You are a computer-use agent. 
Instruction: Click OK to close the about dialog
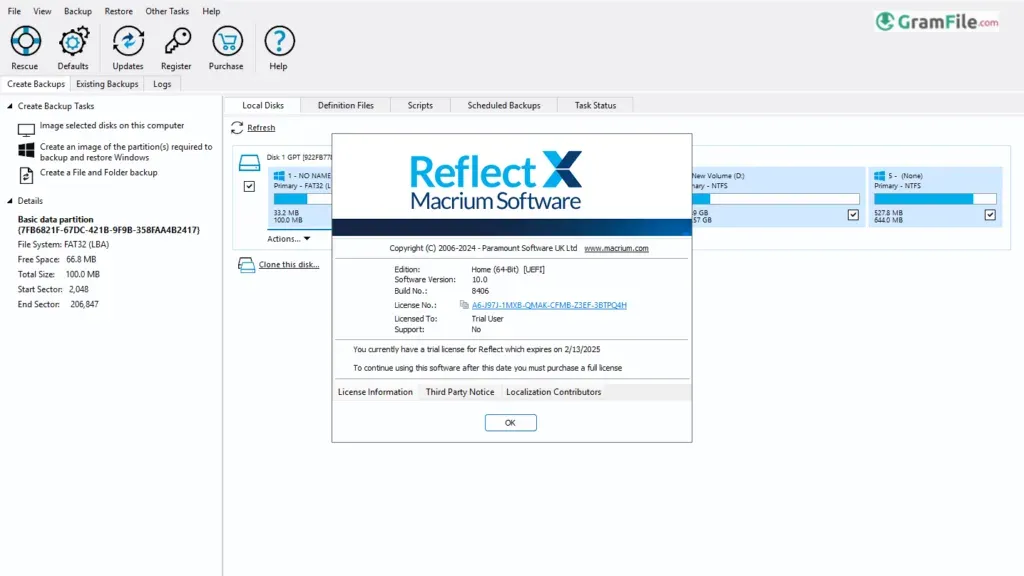(511, 423)
